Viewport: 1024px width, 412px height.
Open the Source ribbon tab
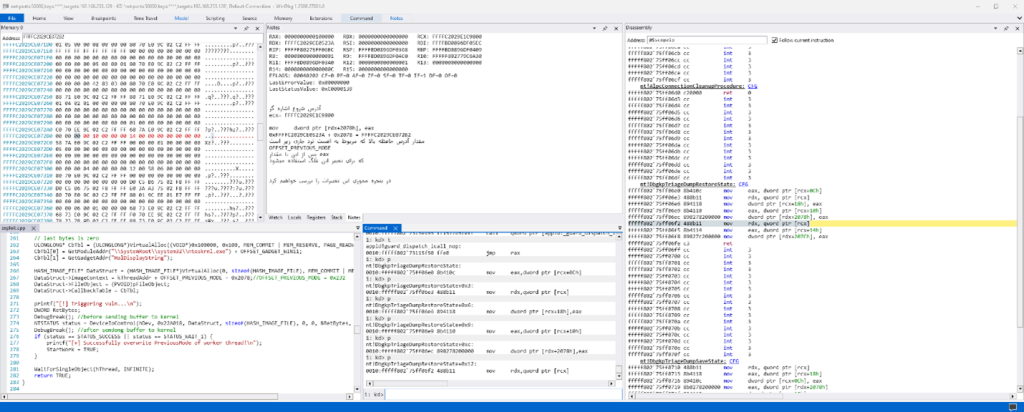click(x=249, y=18)
